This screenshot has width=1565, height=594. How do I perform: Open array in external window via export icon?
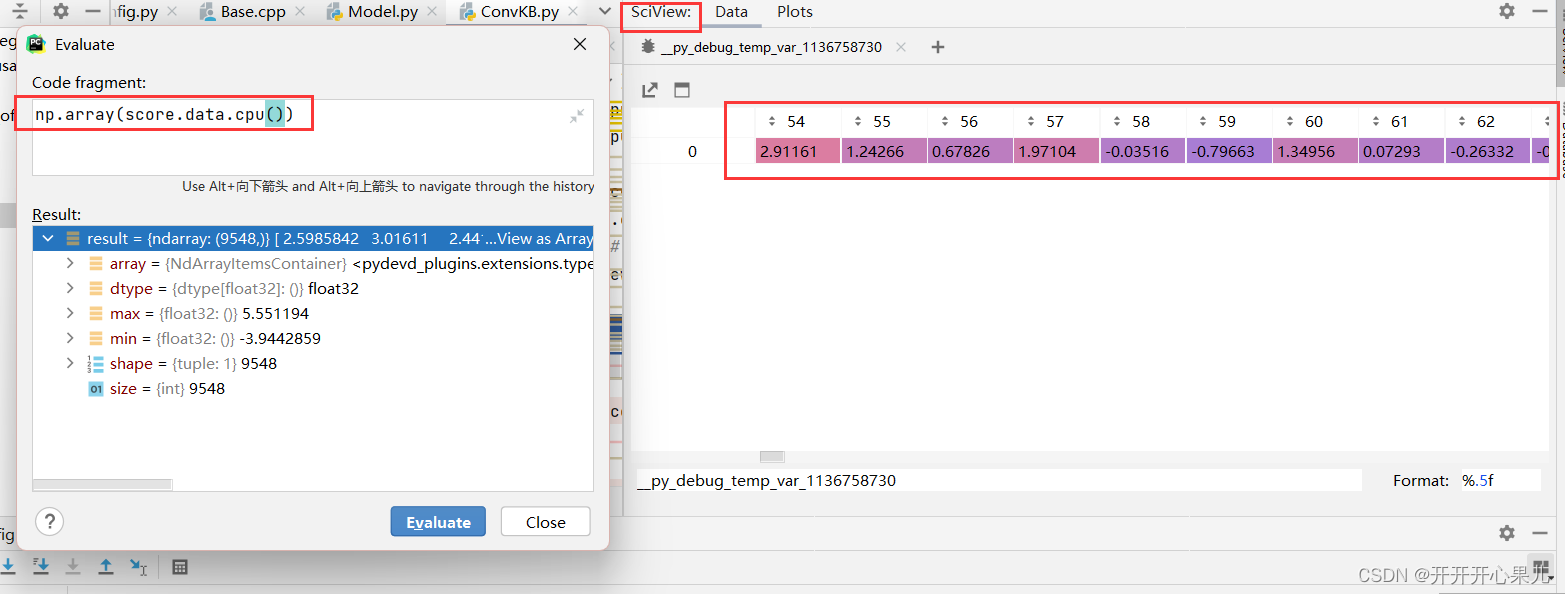pos(649,89)
